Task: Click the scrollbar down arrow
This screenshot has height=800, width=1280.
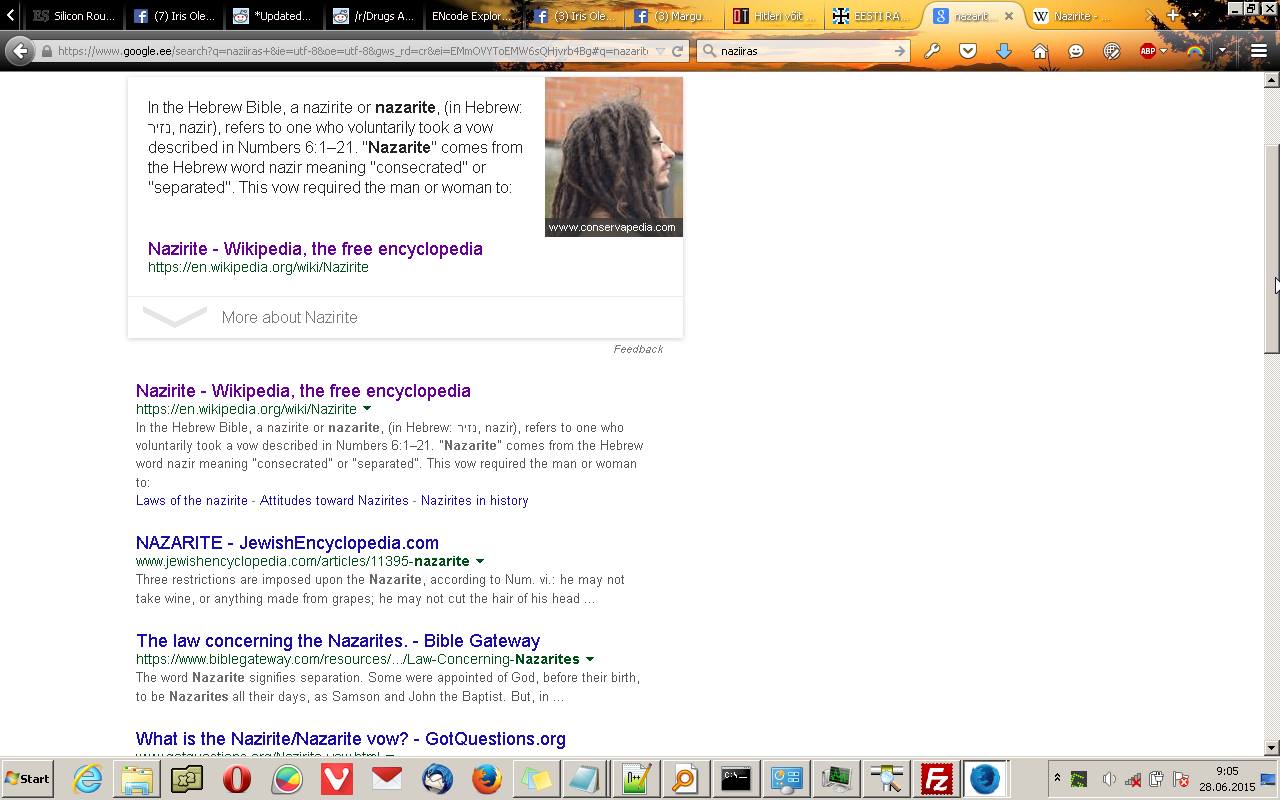Action: (x=1272, y=747)
